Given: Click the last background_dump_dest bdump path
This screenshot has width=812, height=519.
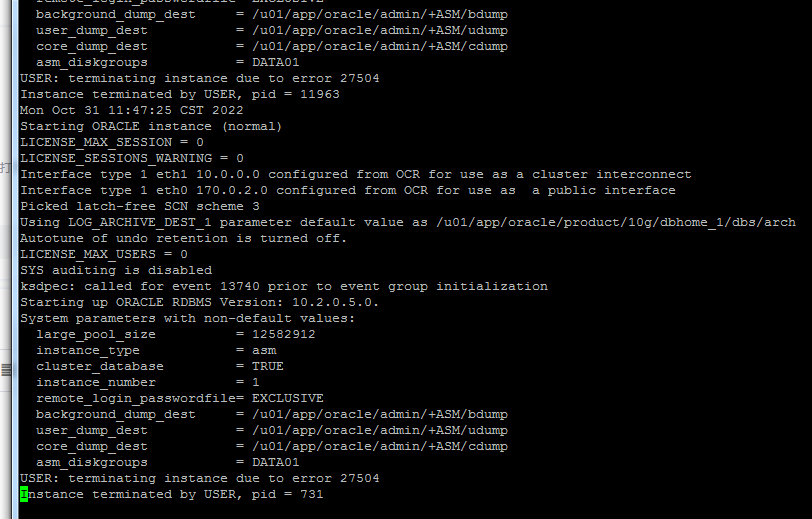Looking at the screenshot, I should pyautogui.click(x=380, y=414).
